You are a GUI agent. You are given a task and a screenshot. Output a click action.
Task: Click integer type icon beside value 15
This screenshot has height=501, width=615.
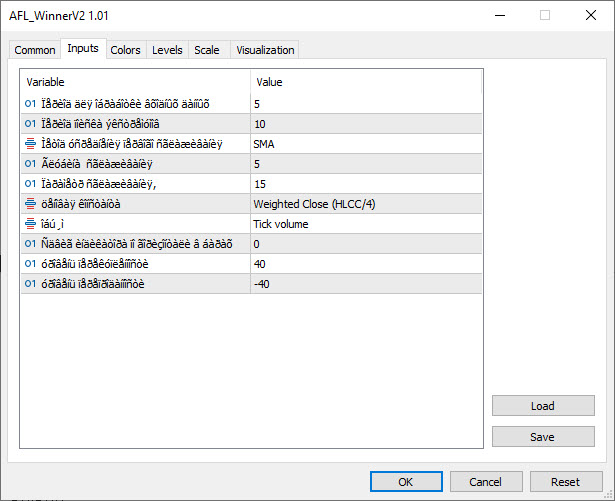click(x=30, y=184)
